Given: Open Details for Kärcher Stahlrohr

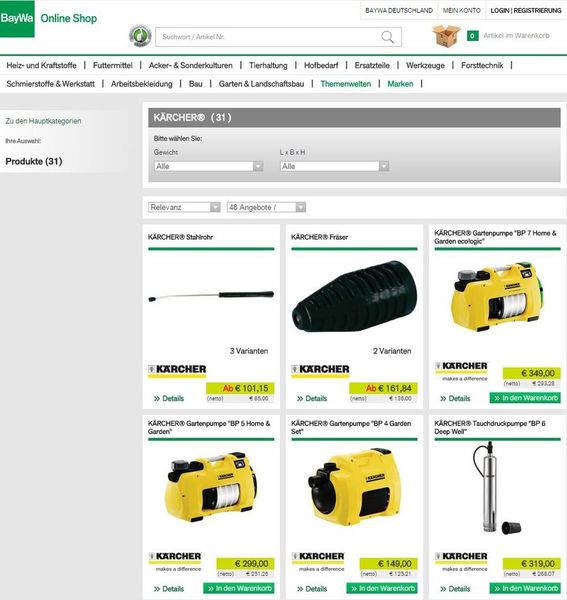Looking at the screenshot, I should 169,398.
